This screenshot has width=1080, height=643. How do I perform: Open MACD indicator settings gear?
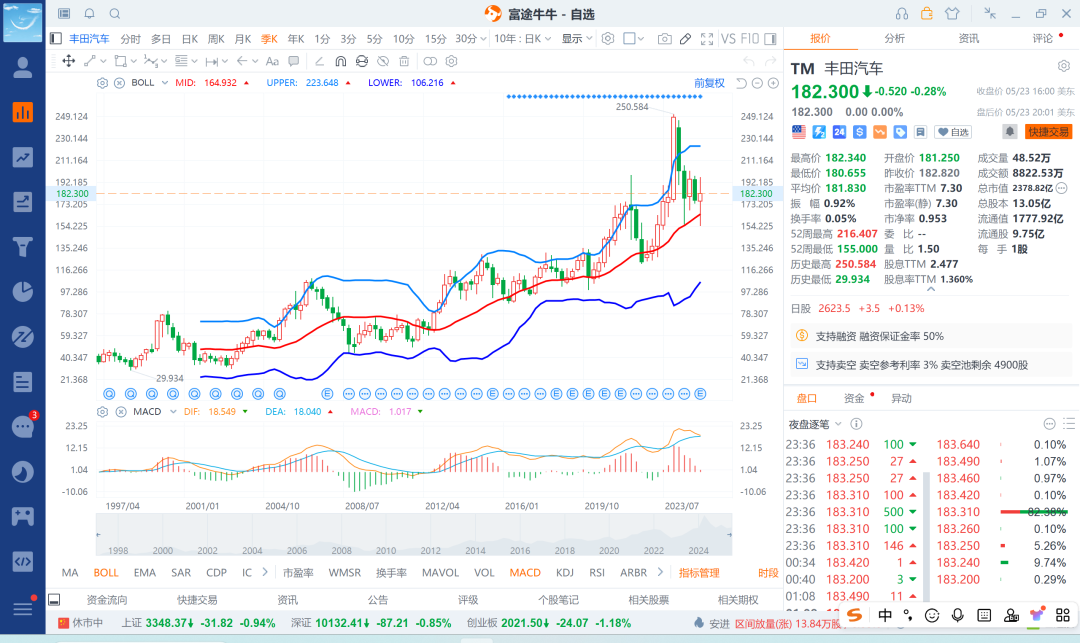(103, 412)
